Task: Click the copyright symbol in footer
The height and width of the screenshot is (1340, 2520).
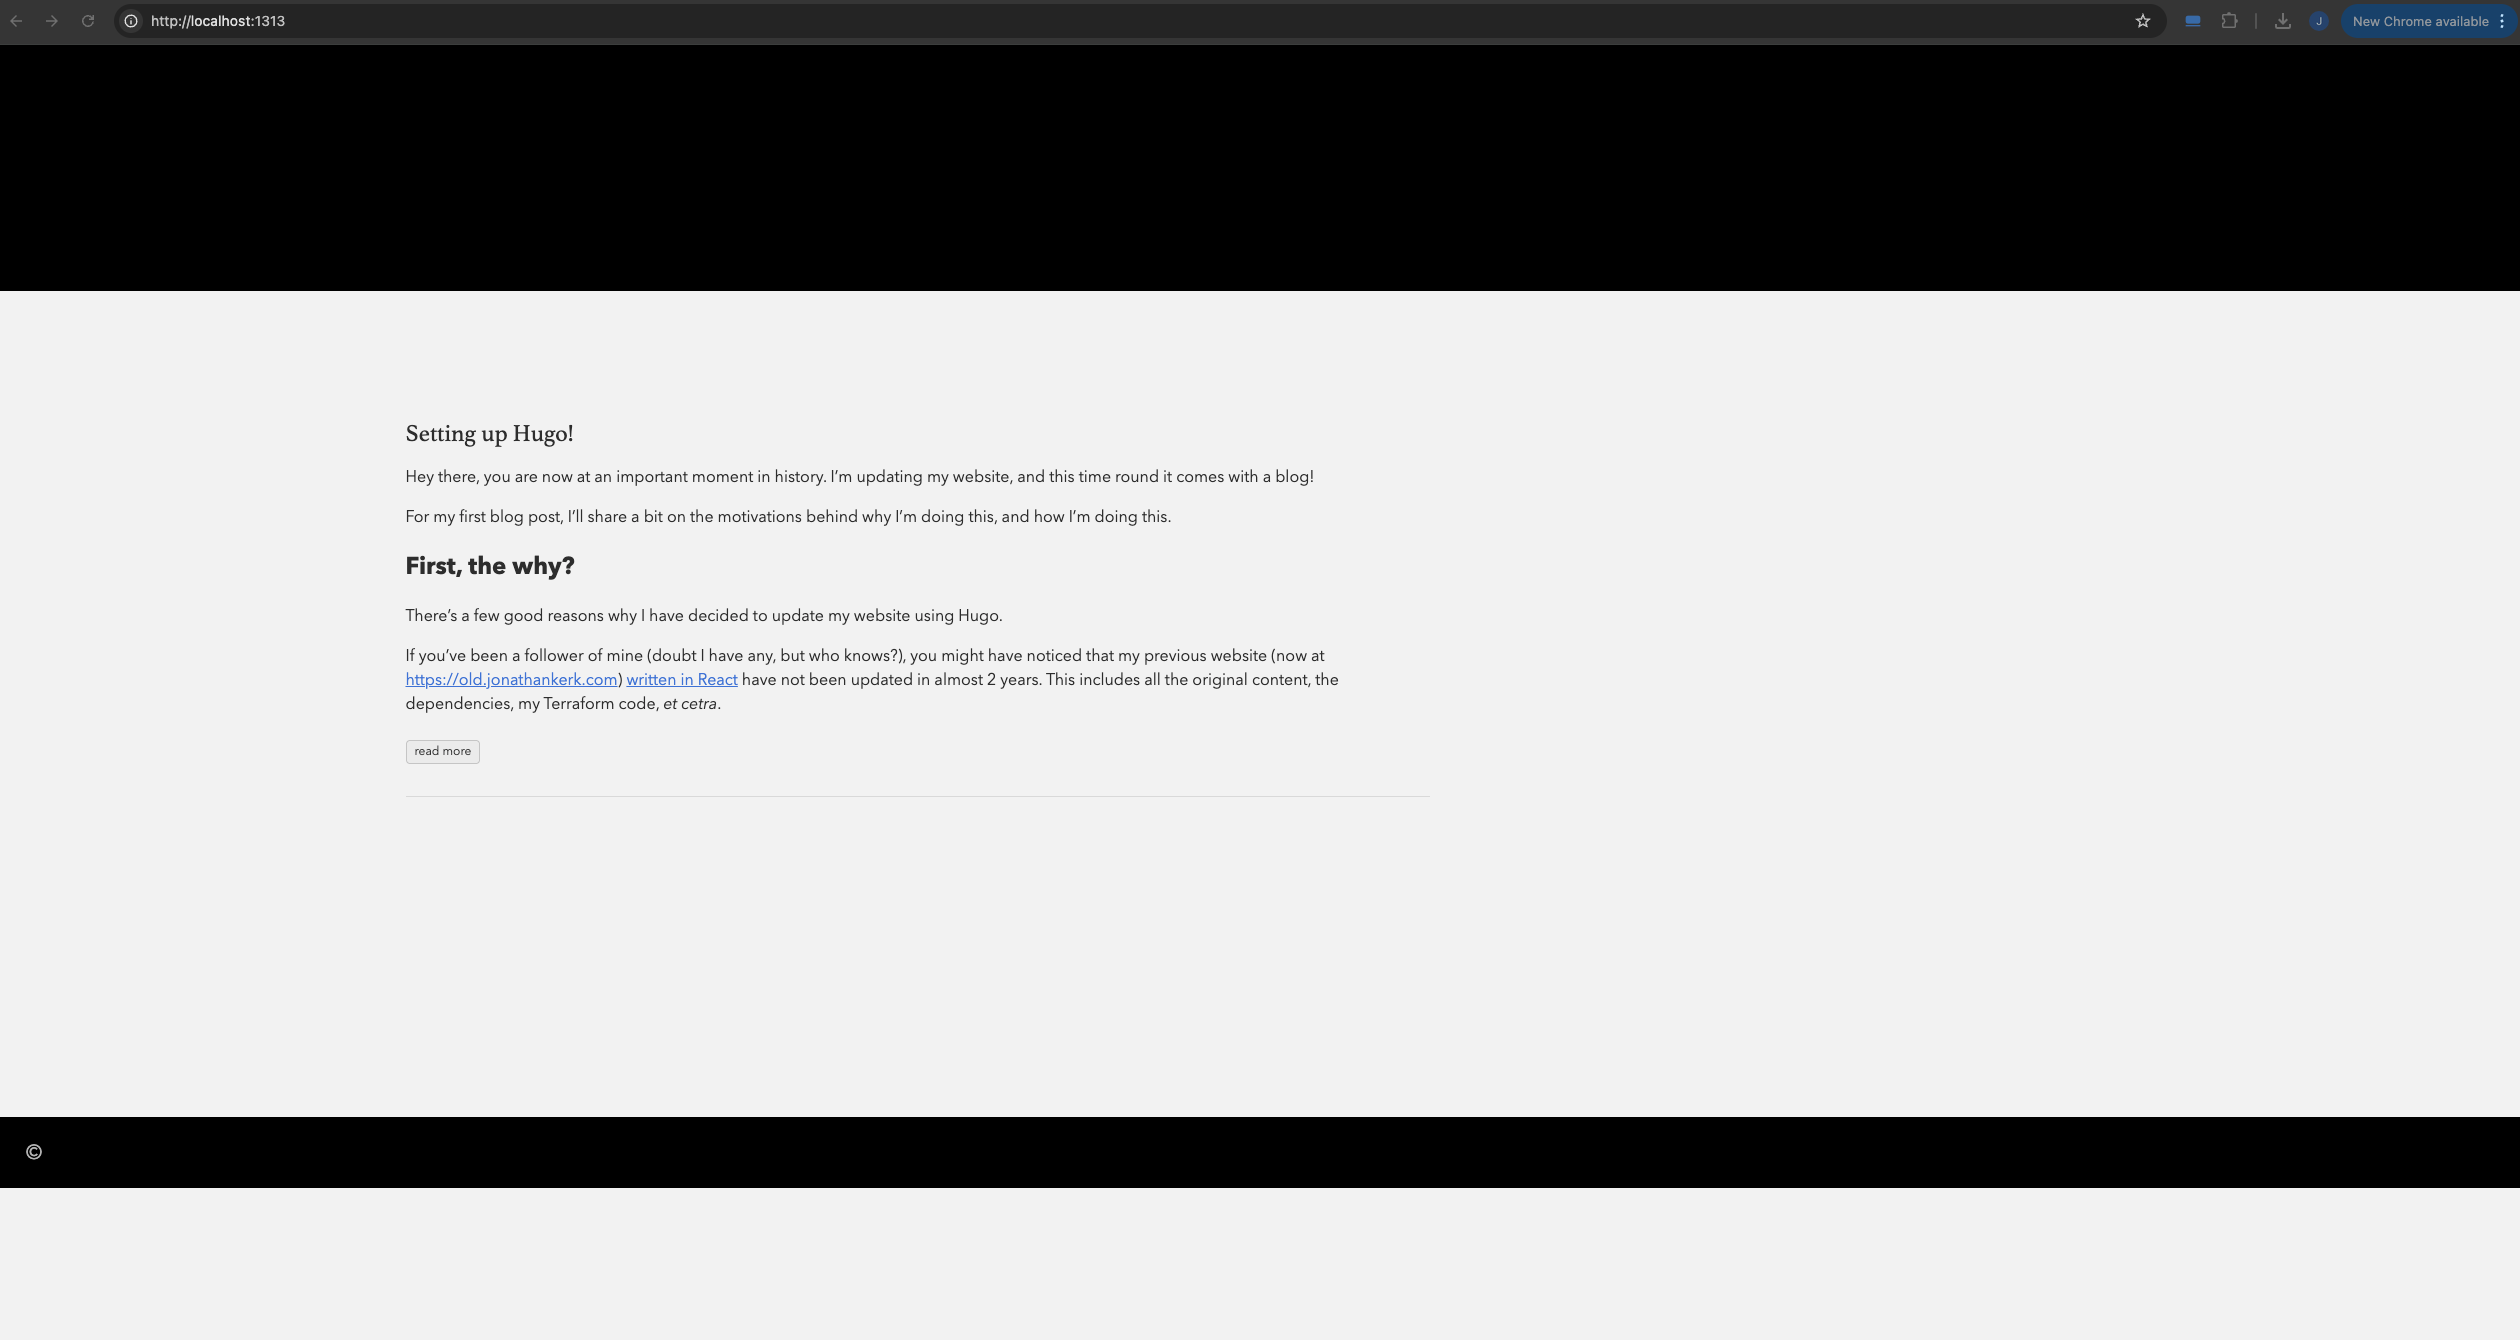Action: pos(34,1152)
